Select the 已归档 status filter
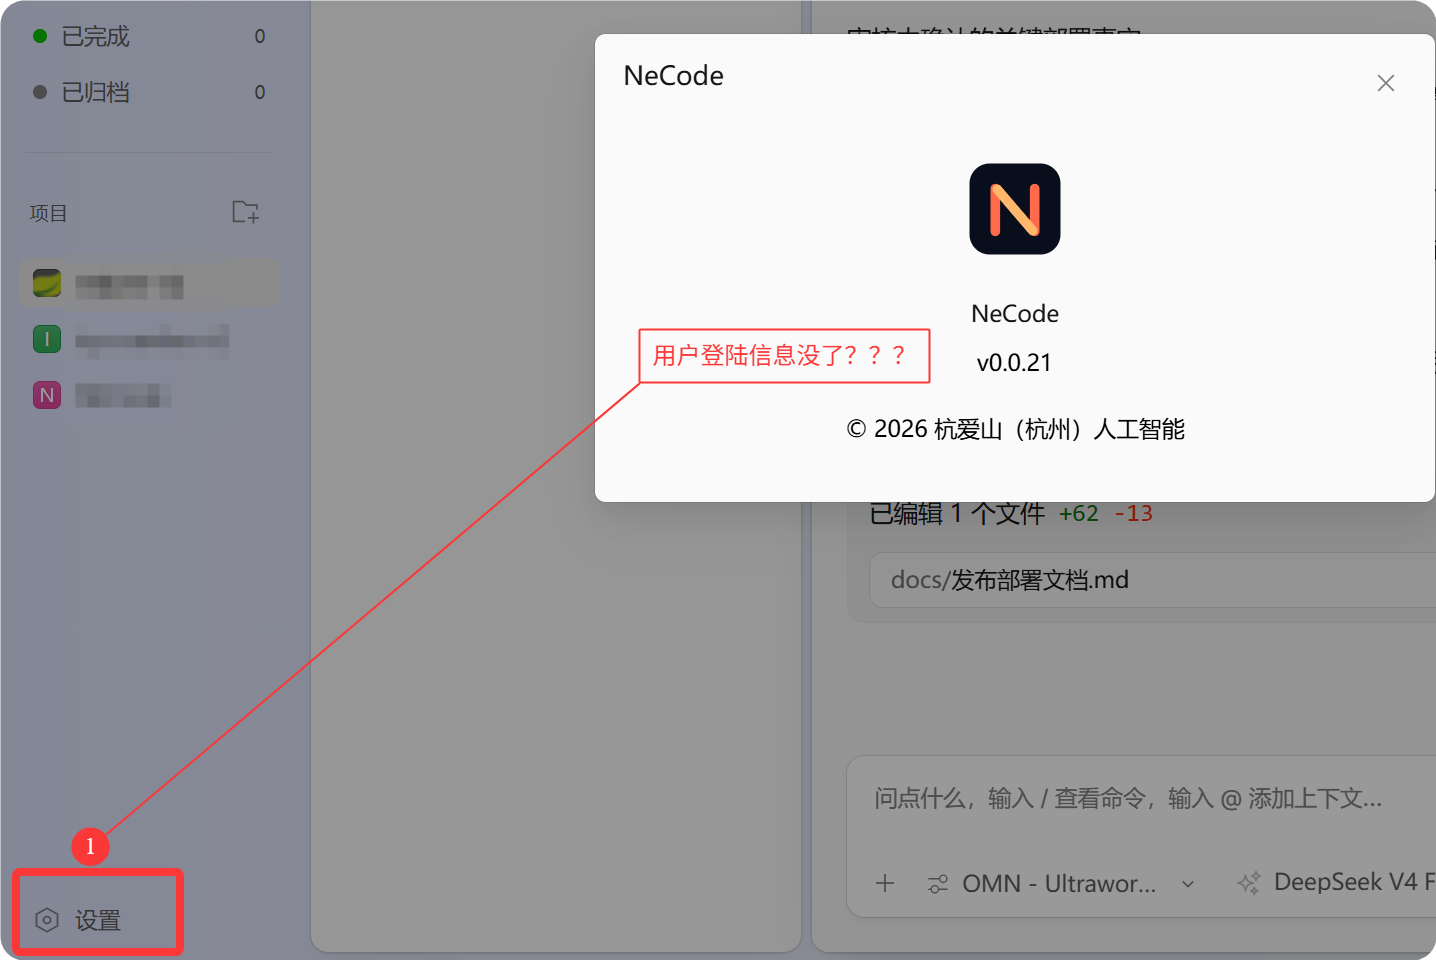Image resolution: width=1436 pixels, height=960 pixels. coord(149,92)
